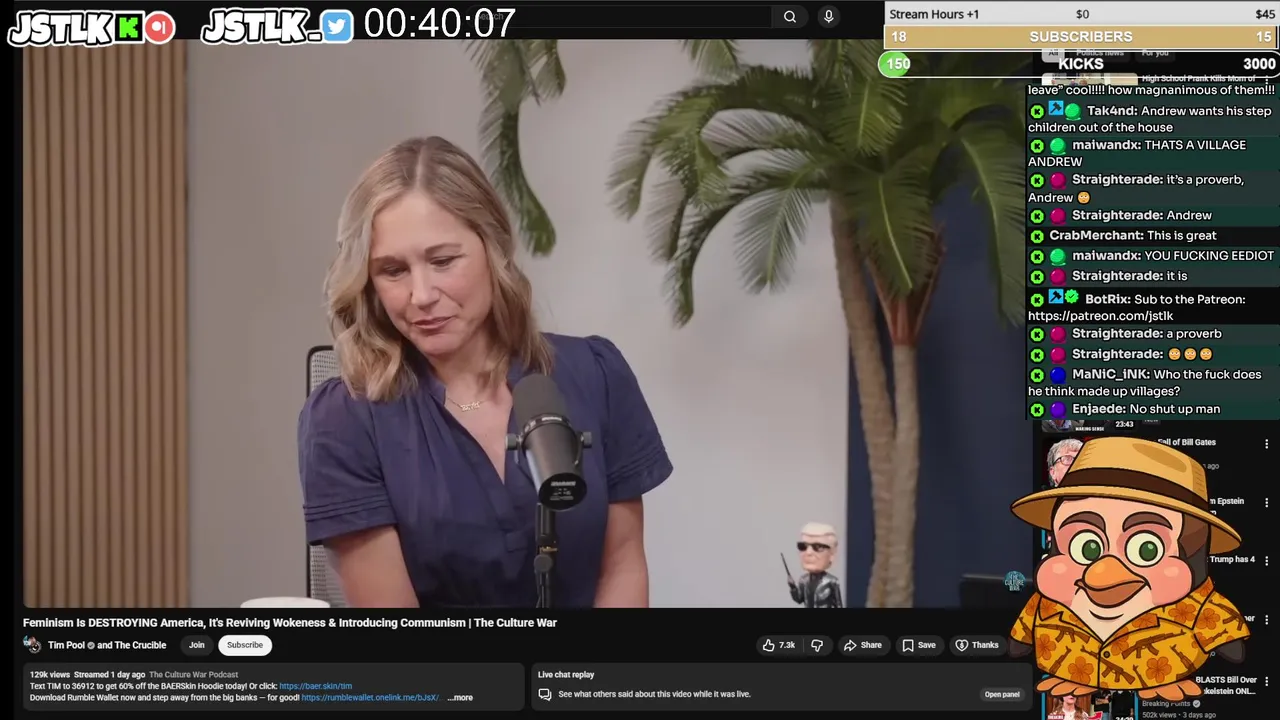This screenshot has width=1280, height=720.
Task: Open the baer.skin/tim link
Action: coord(316,686)
